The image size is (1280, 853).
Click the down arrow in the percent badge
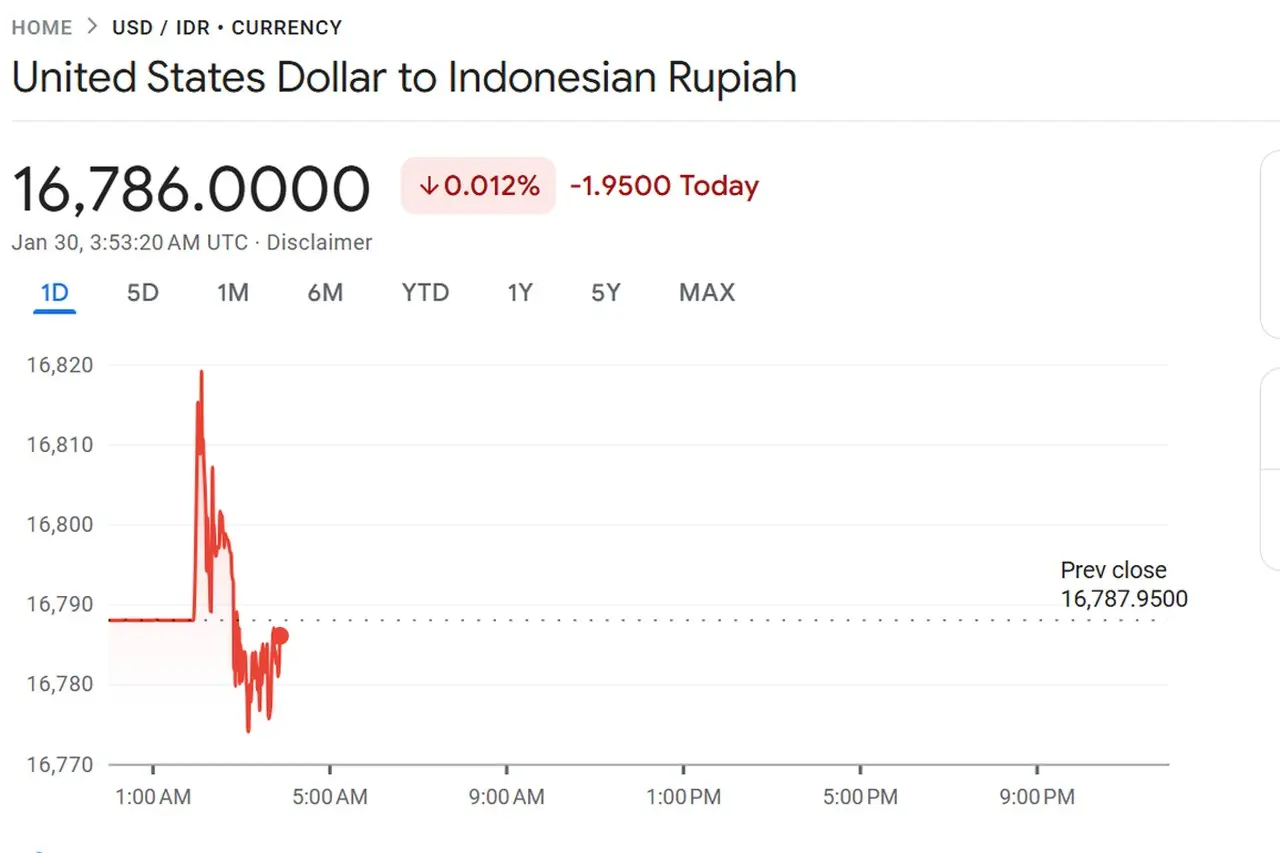coord(430,186)
